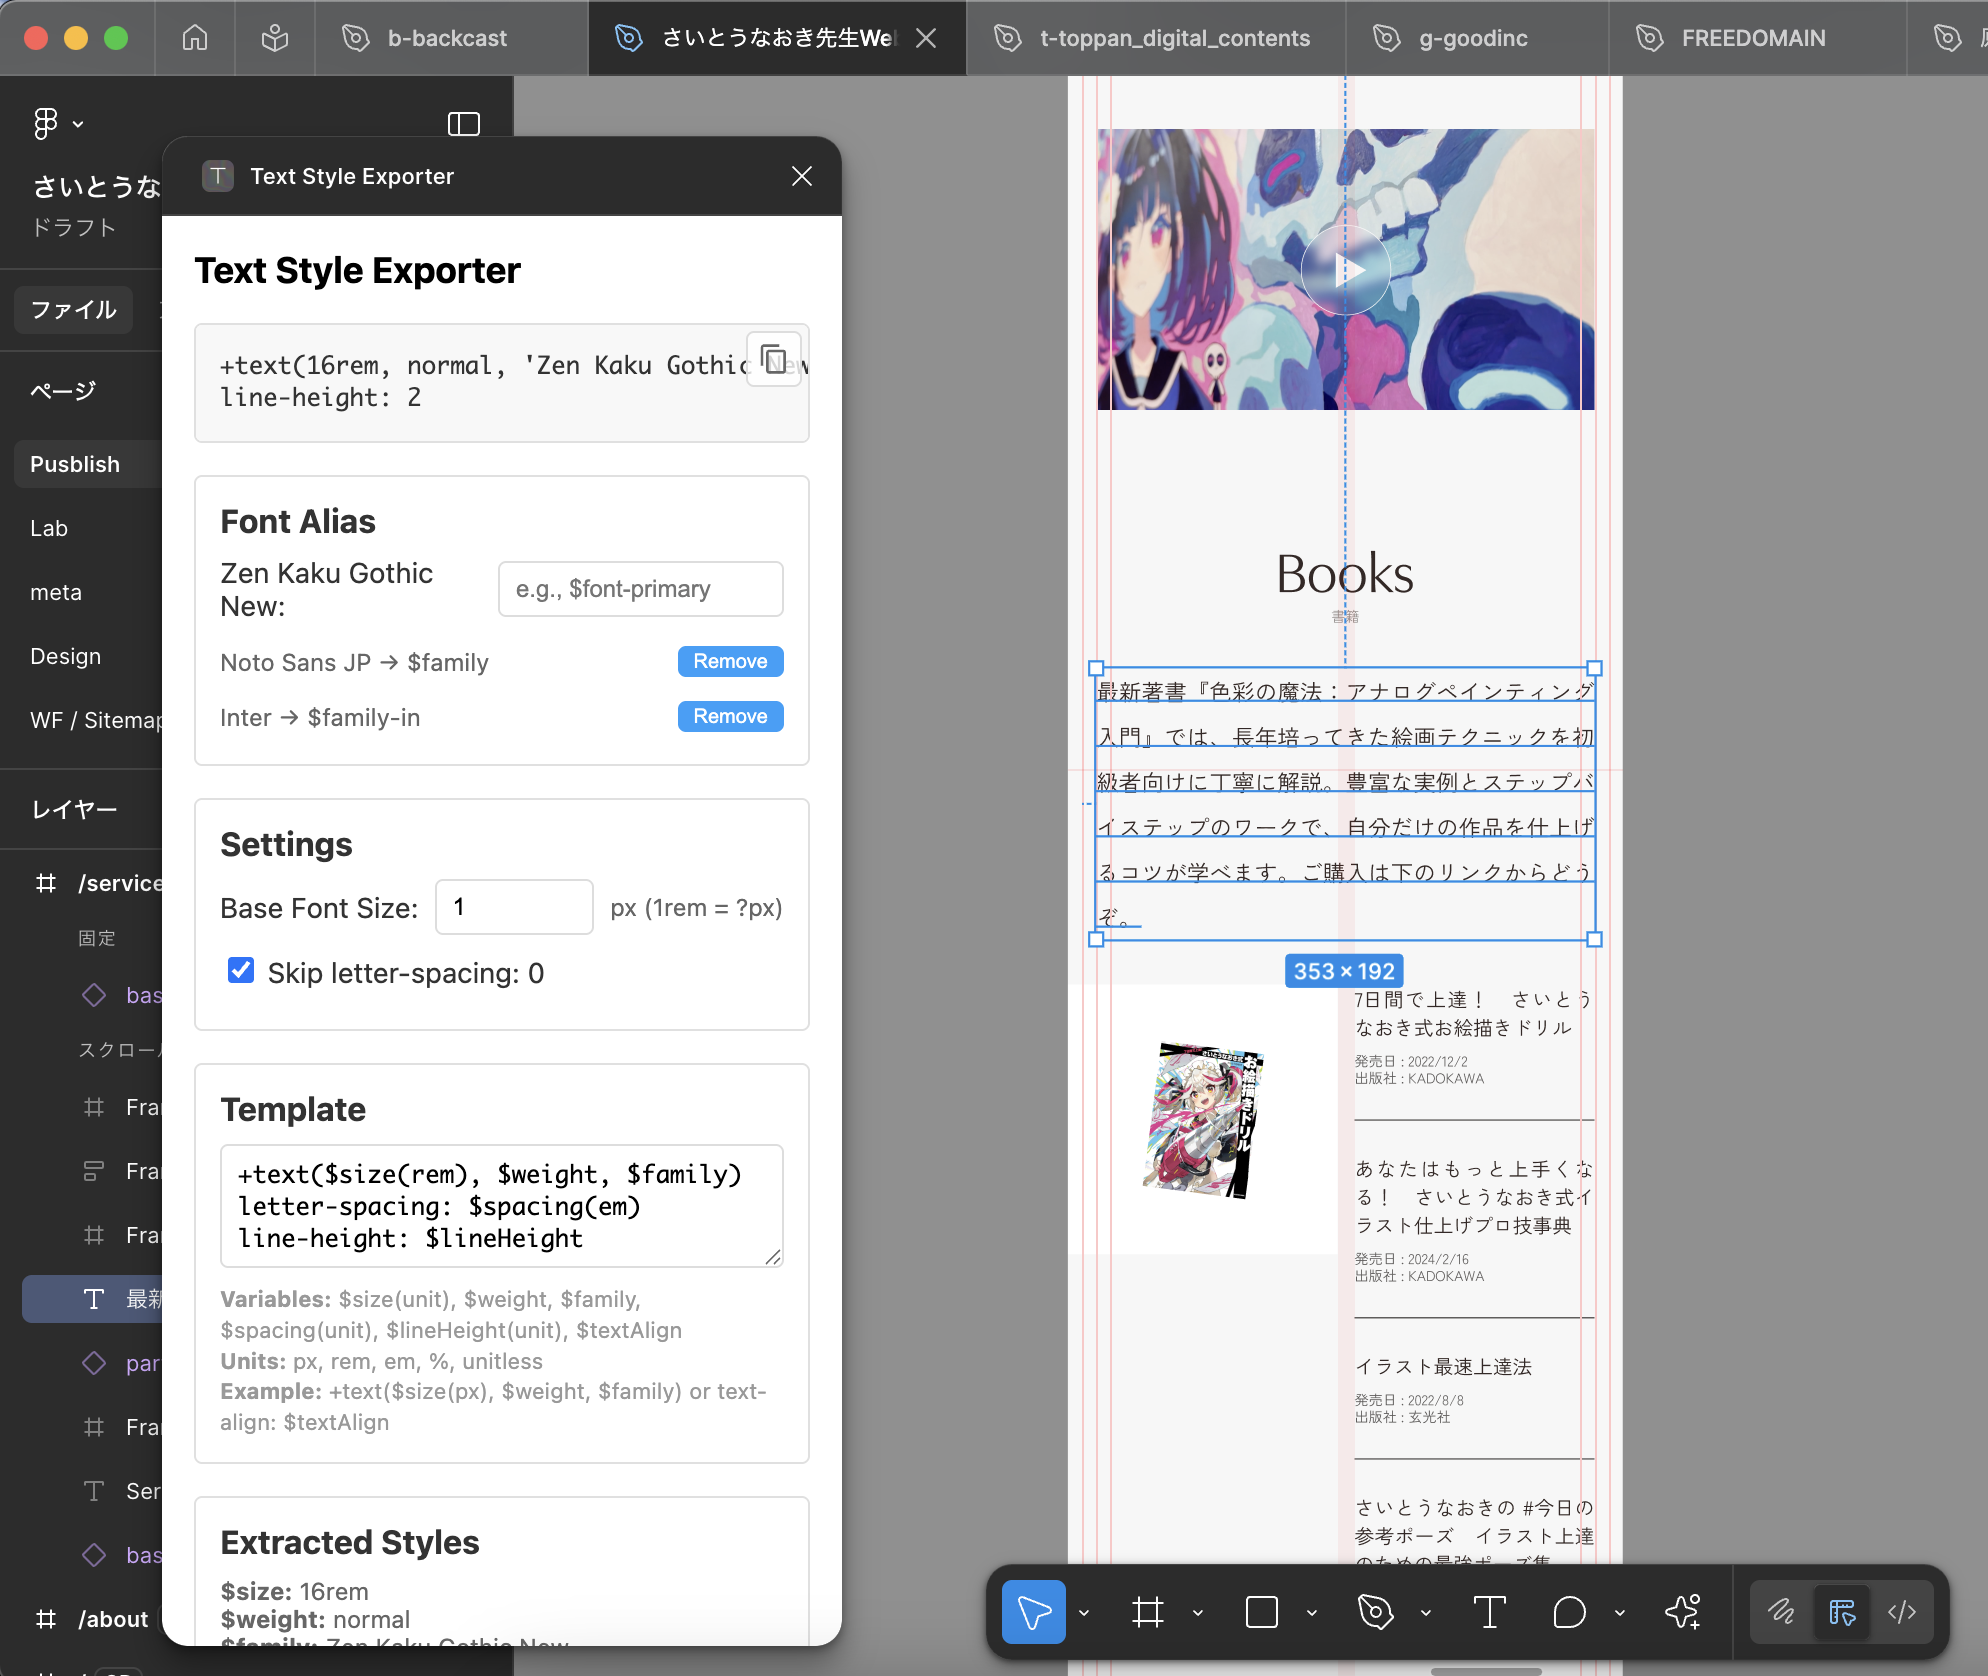This screenshot has width=1988, height=1676.
Task: Remove the Noto Sans JP alias
Action: pos(730,661)
